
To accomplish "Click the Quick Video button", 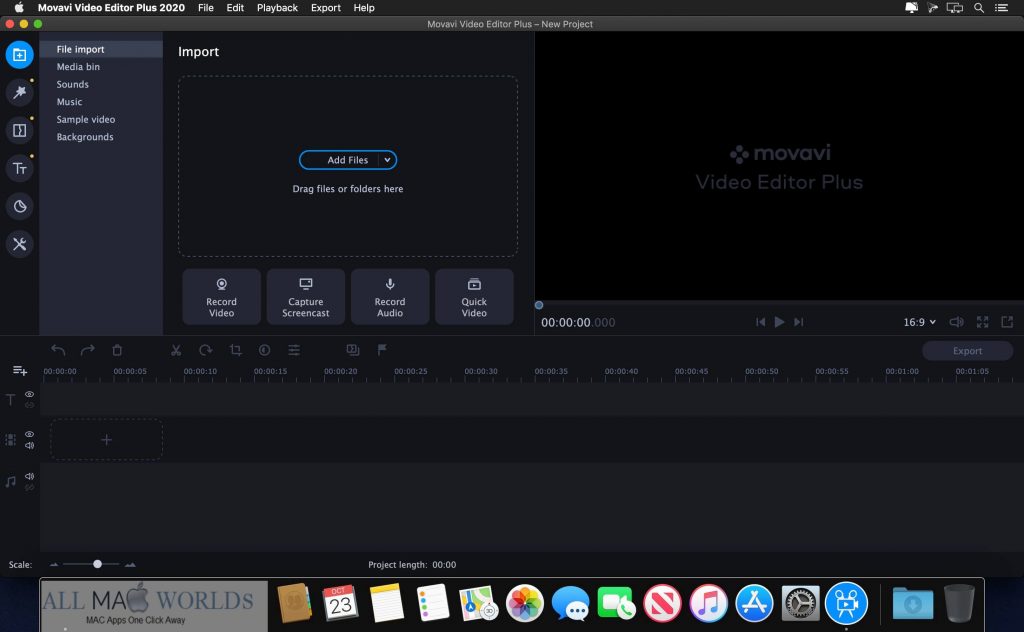I will [x=474, y=297].
